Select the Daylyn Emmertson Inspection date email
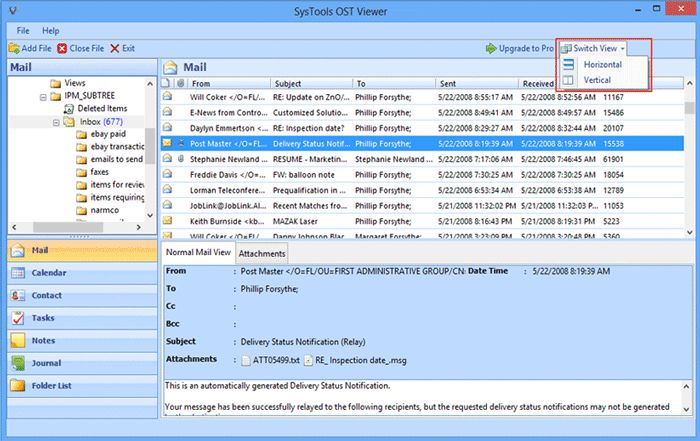This screenshot has height=441, width=700. tap(422, 128)
